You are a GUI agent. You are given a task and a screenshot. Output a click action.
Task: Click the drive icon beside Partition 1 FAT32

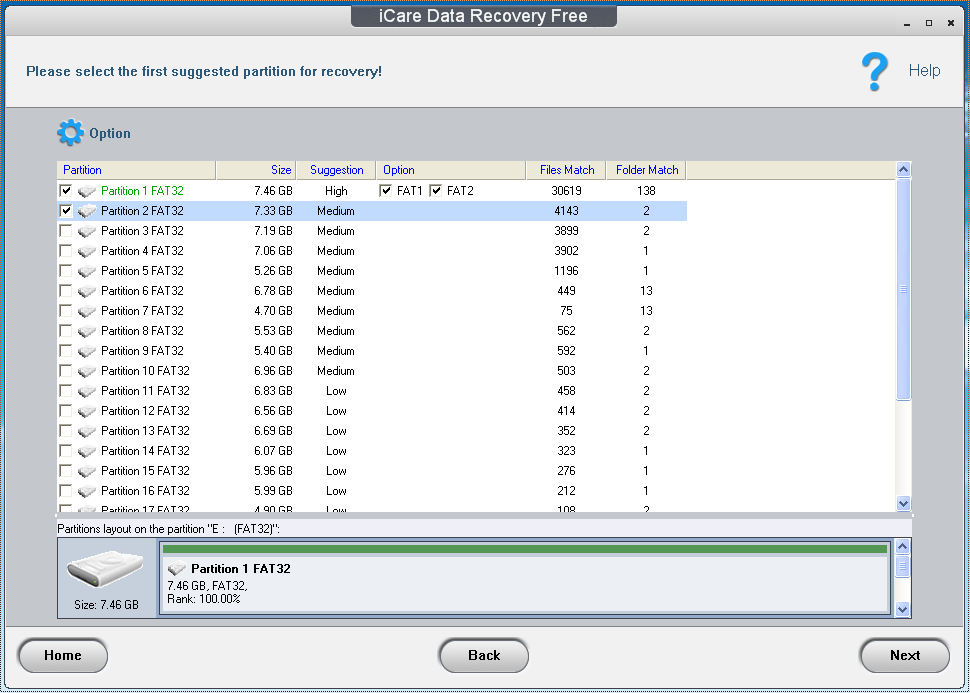(x=86, y=191)
